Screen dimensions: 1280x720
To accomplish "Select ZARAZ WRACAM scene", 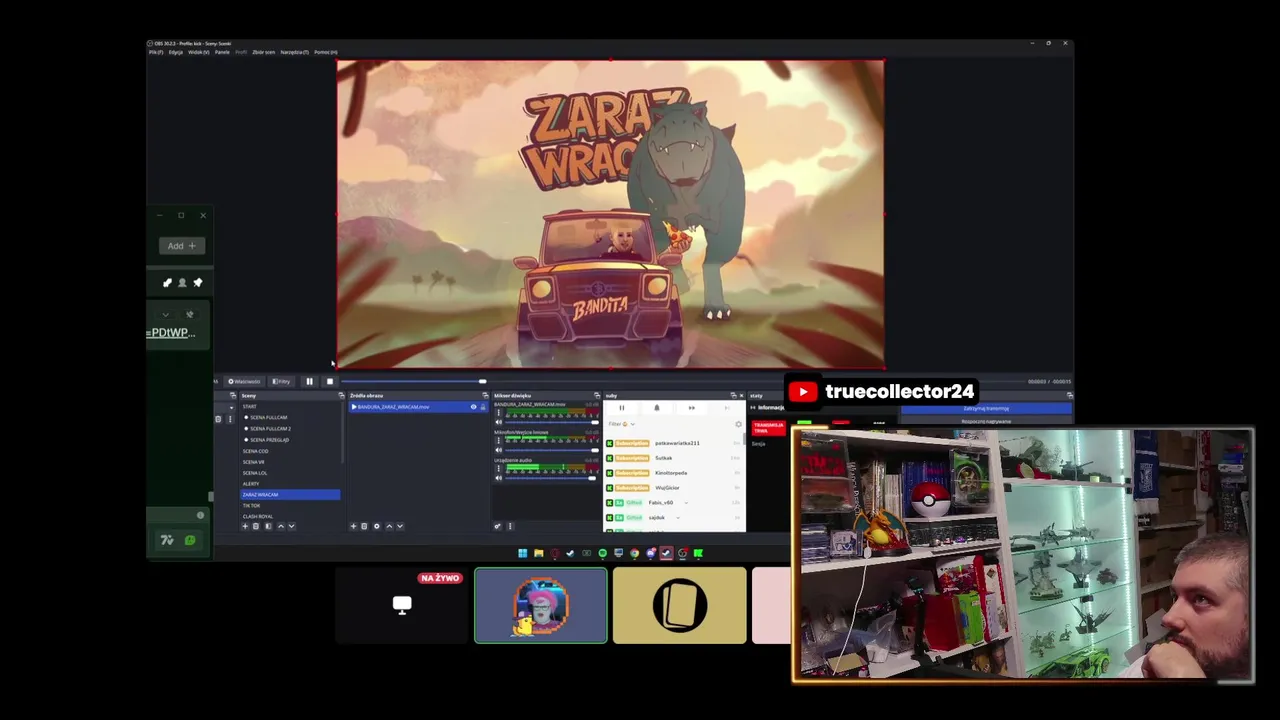I will point(290,495).
